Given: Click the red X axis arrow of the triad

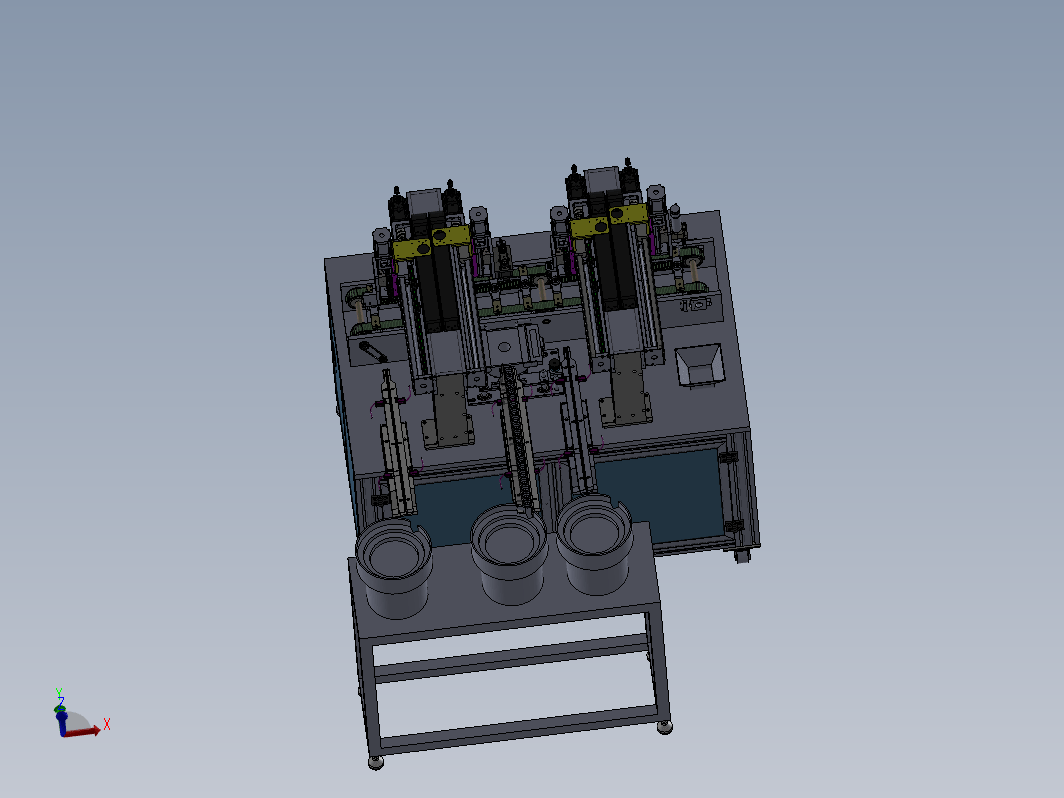Looking at the screenshot, I should coord(83,732).
